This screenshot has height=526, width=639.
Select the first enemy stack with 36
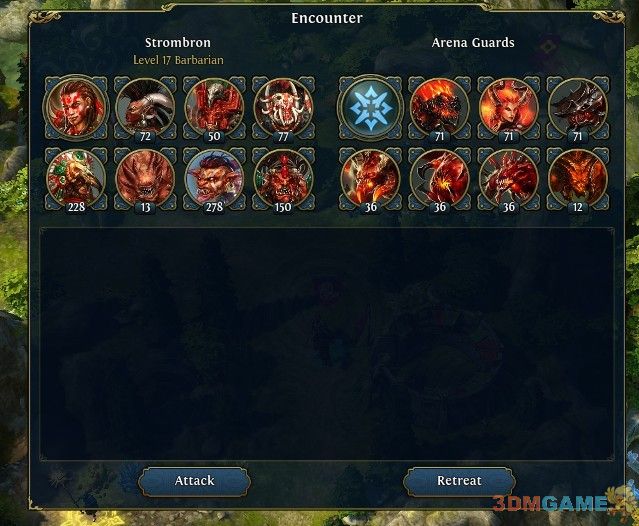(x=370, y=179)
